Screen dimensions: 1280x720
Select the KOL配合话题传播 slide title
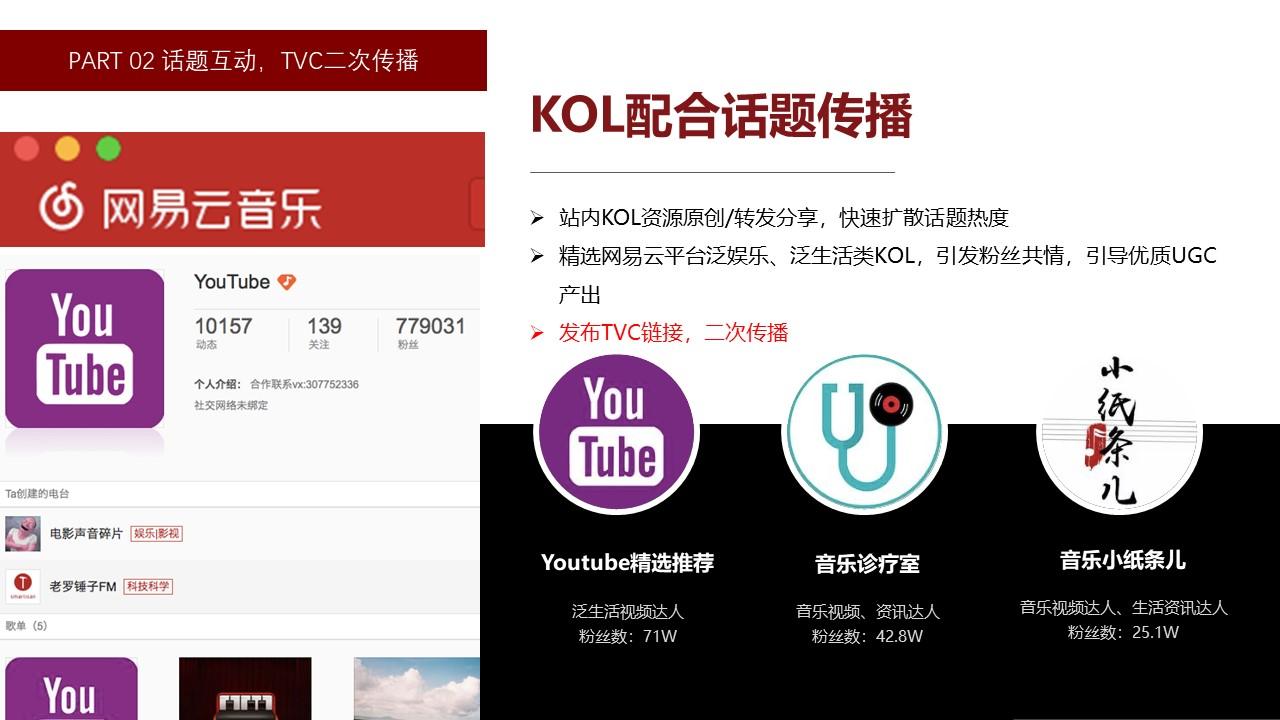721,116
